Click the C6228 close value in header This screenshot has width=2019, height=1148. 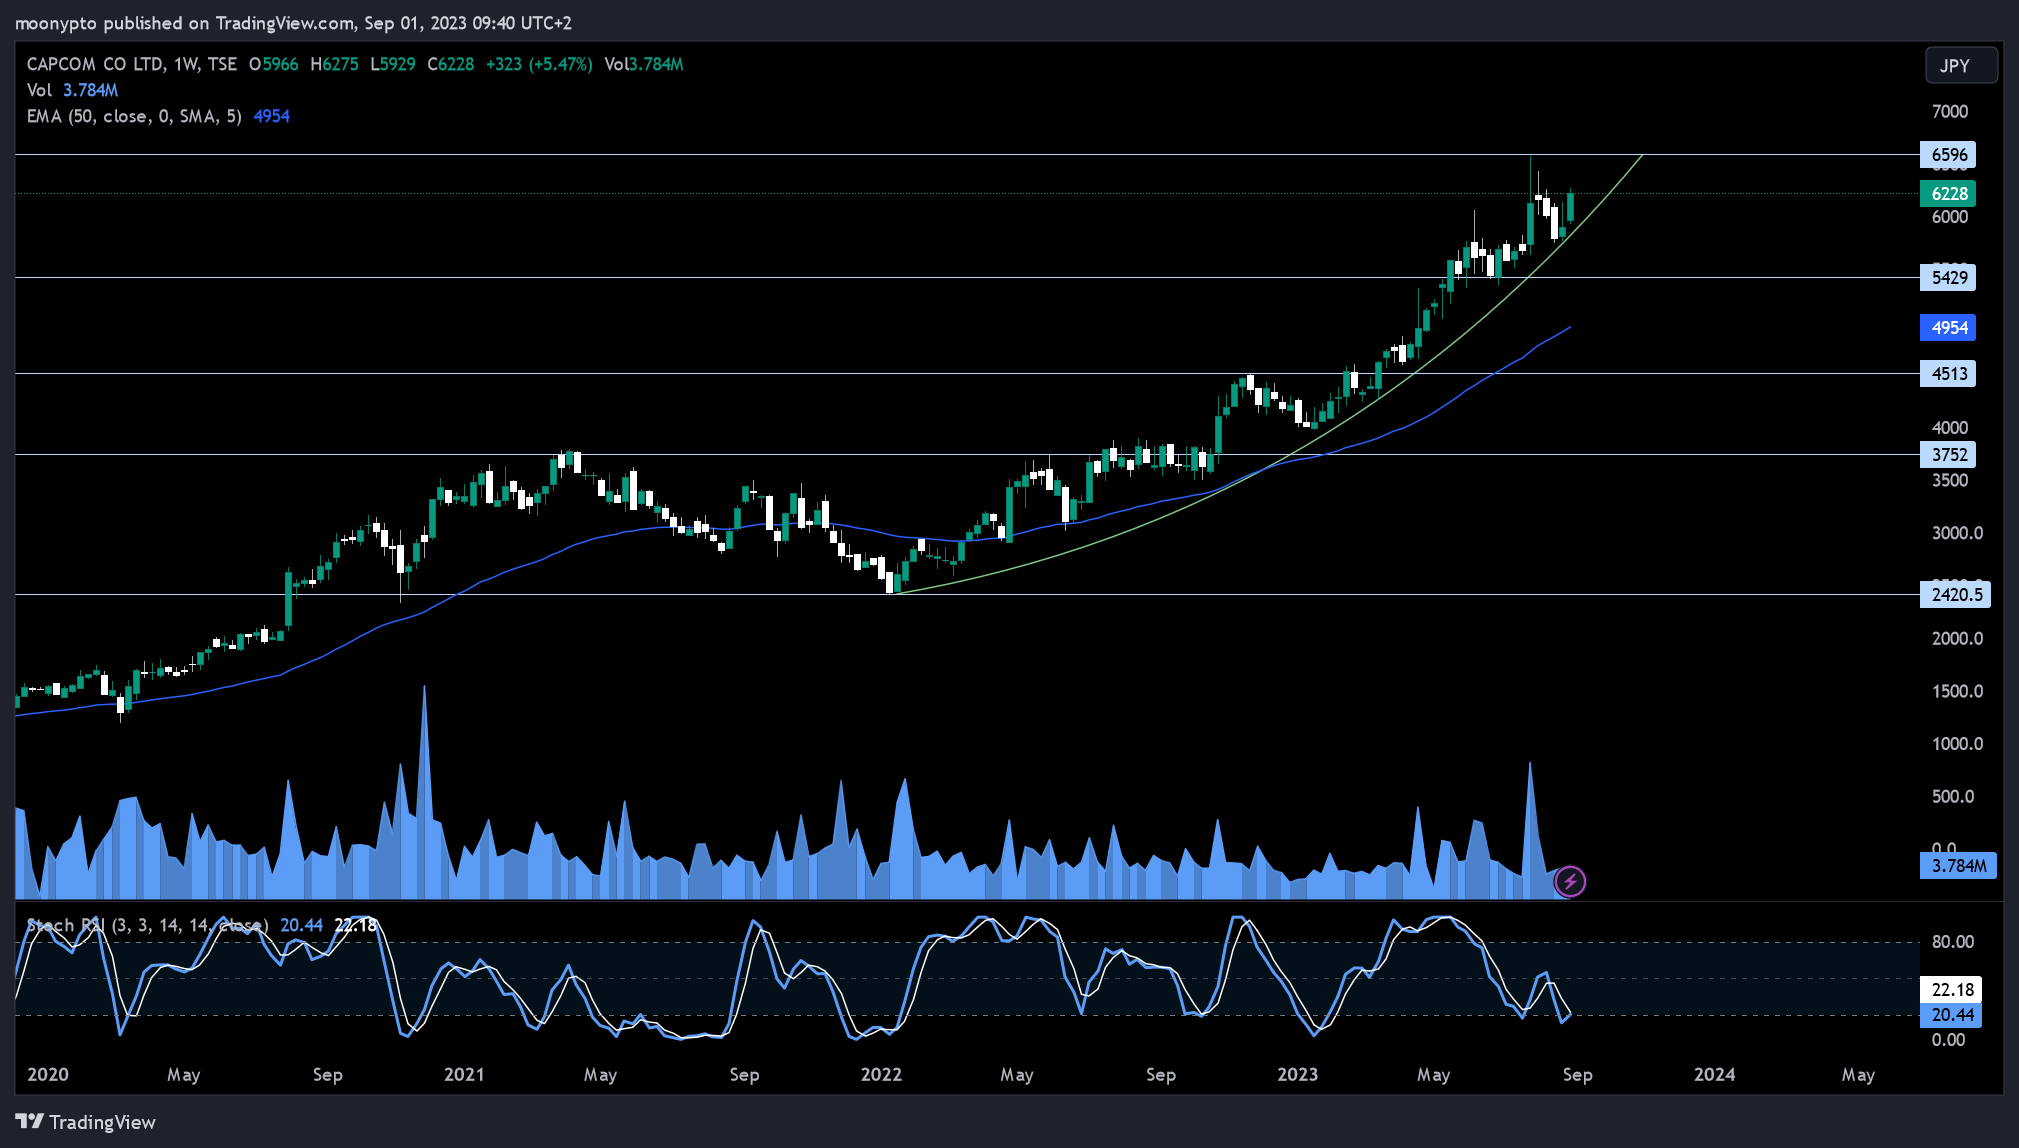451,64
